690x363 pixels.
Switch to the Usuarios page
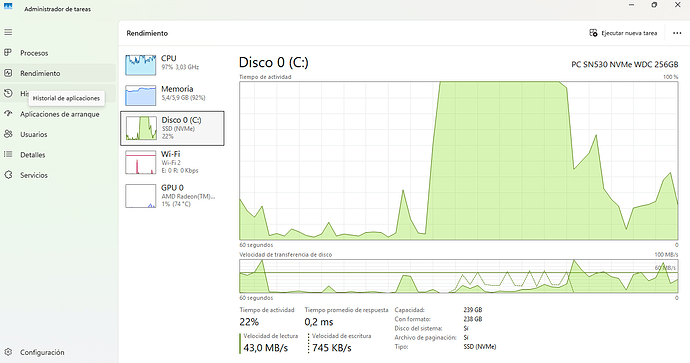[x=58, y=134]
